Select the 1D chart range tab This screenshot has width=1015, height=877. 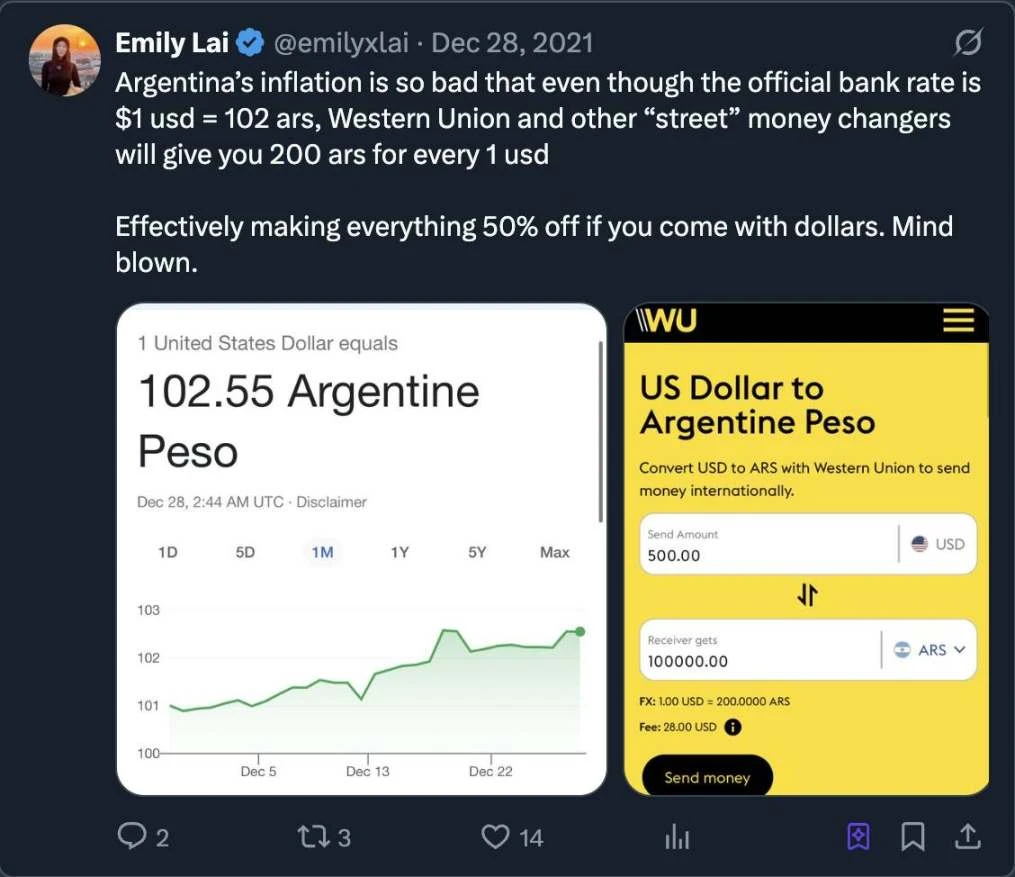point(168,552)
